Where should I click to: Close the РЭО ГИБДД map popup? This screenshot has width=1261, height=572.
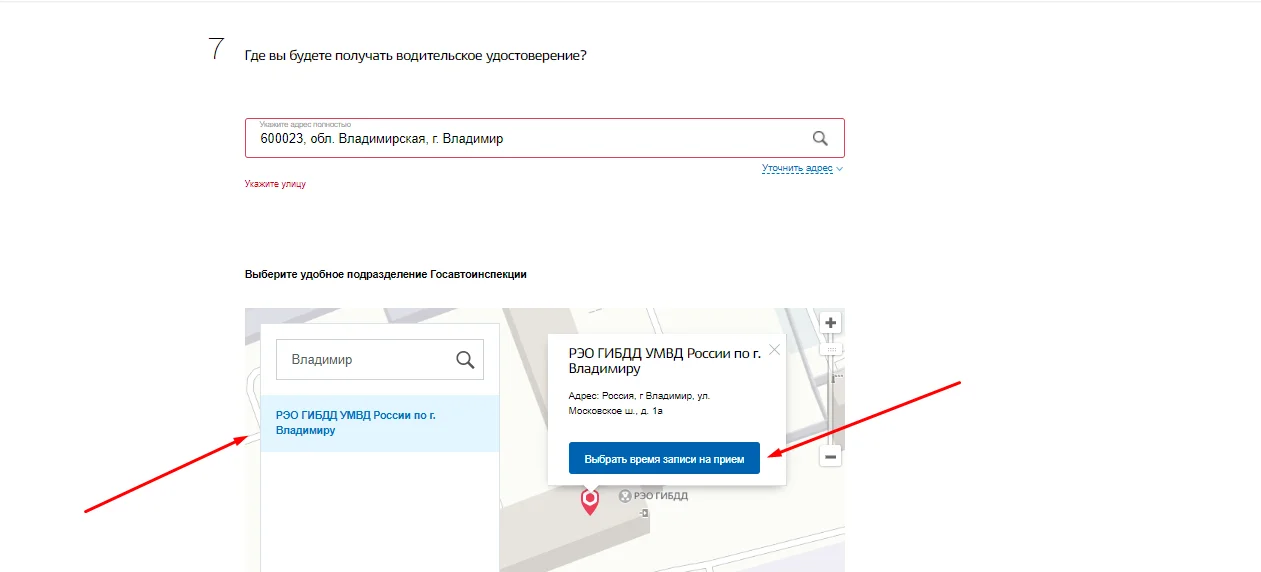click(774, 350)
